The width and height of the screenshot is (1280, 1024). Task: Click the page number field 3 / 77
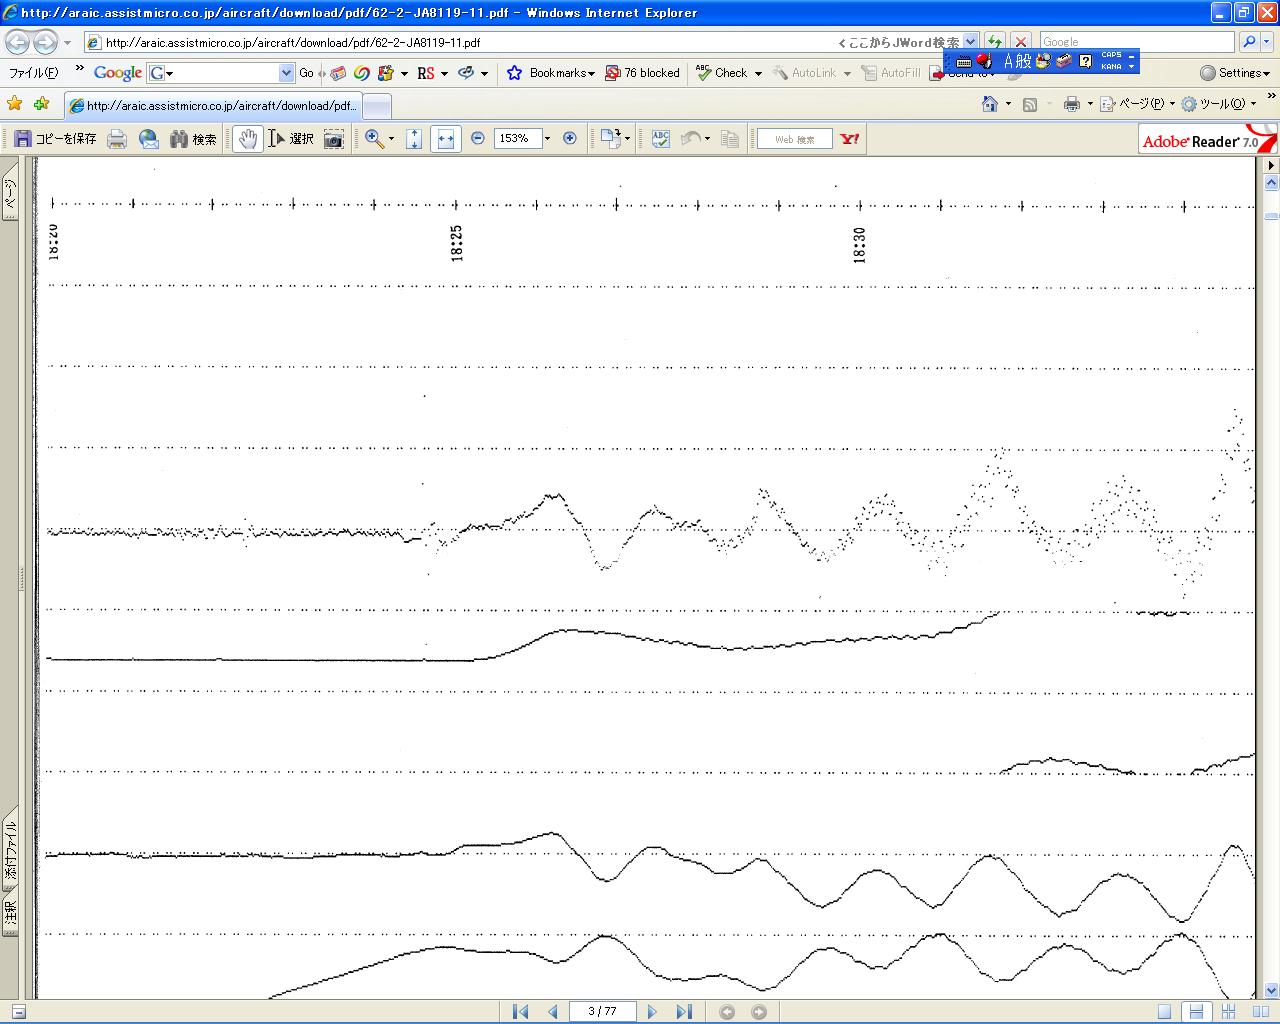pyautogui.click(x=602, y=1011)
